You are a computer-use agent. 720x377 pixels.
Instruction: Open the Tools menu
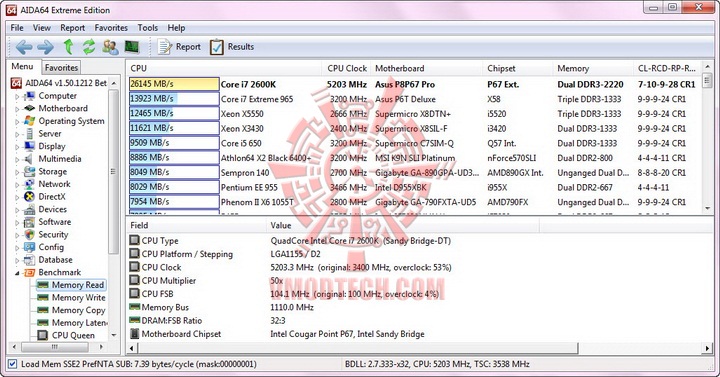(147, 28)
